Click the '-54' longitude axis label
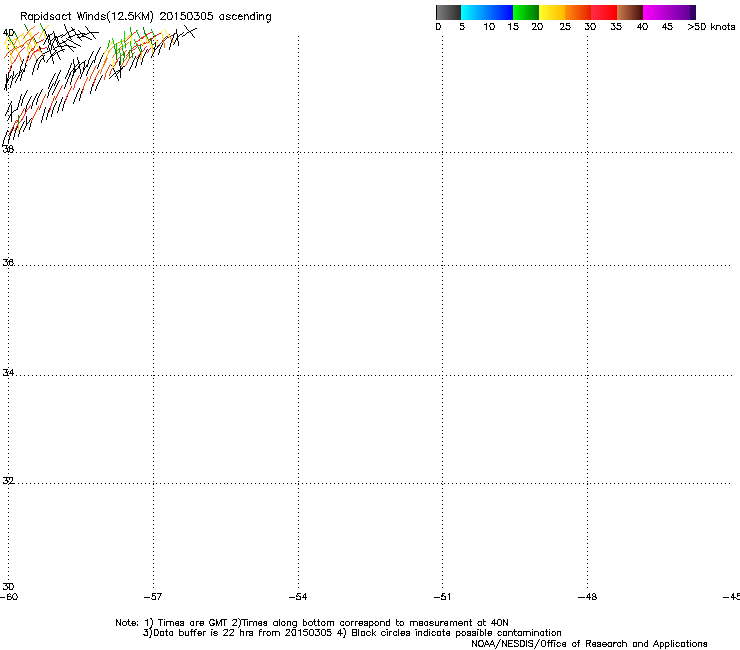The image size is (740, 650). click(x=298, y=597)
